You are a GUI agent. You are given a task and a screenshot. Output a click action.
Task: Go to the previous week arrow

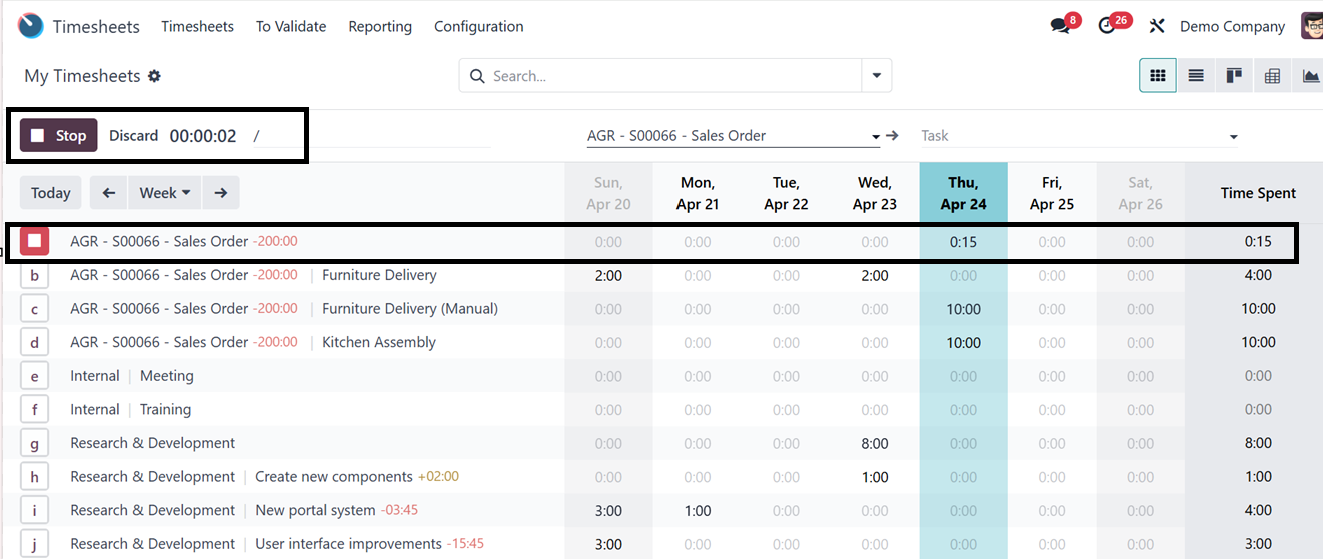(x=109, y=193)
